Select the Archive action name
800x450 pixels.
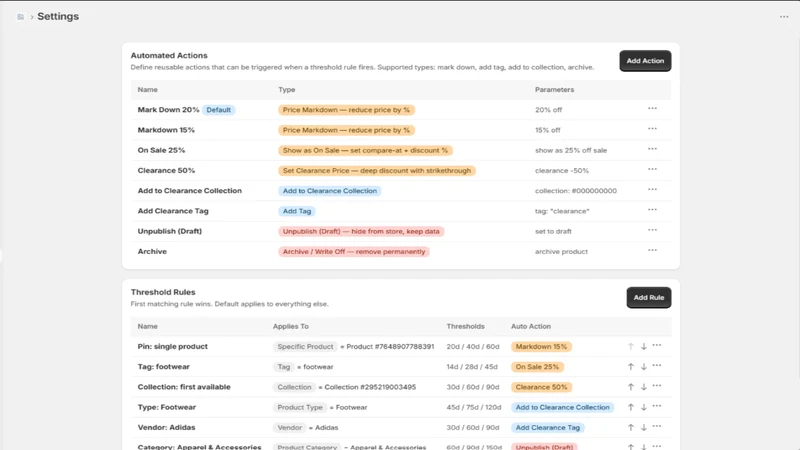coord(152,252)
